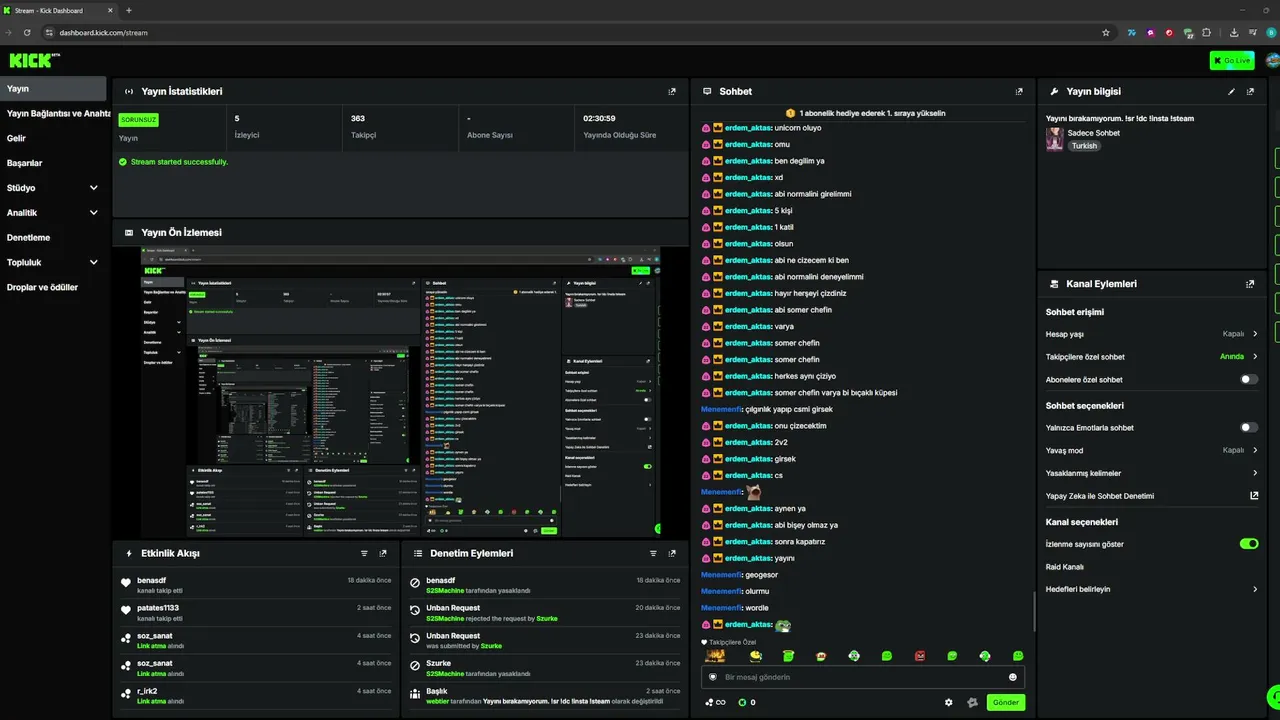Viewport: 1280px width, 720px height.
Task: Open the starburst icon beside Gönder
Action: [972, 702]
